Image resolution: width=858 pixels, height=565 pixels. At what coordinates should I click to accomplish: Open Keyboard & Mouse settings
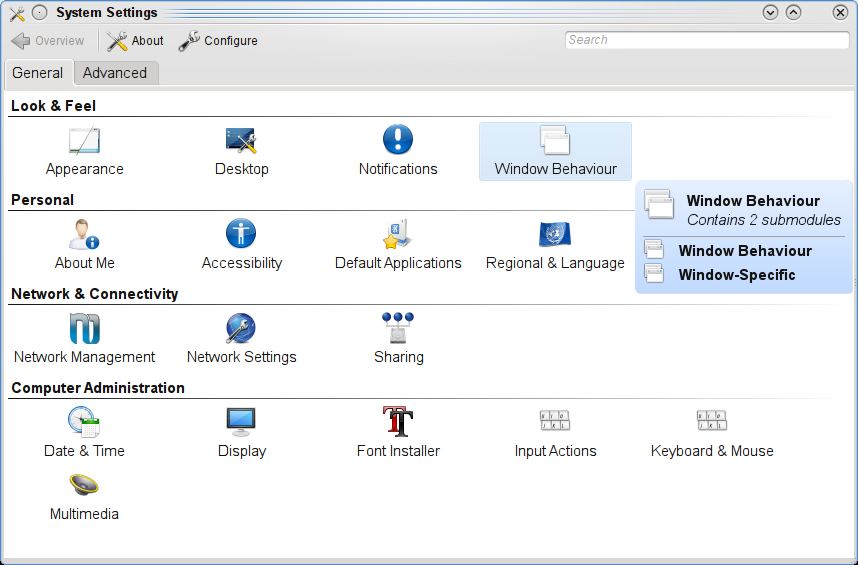pos(712,433)
